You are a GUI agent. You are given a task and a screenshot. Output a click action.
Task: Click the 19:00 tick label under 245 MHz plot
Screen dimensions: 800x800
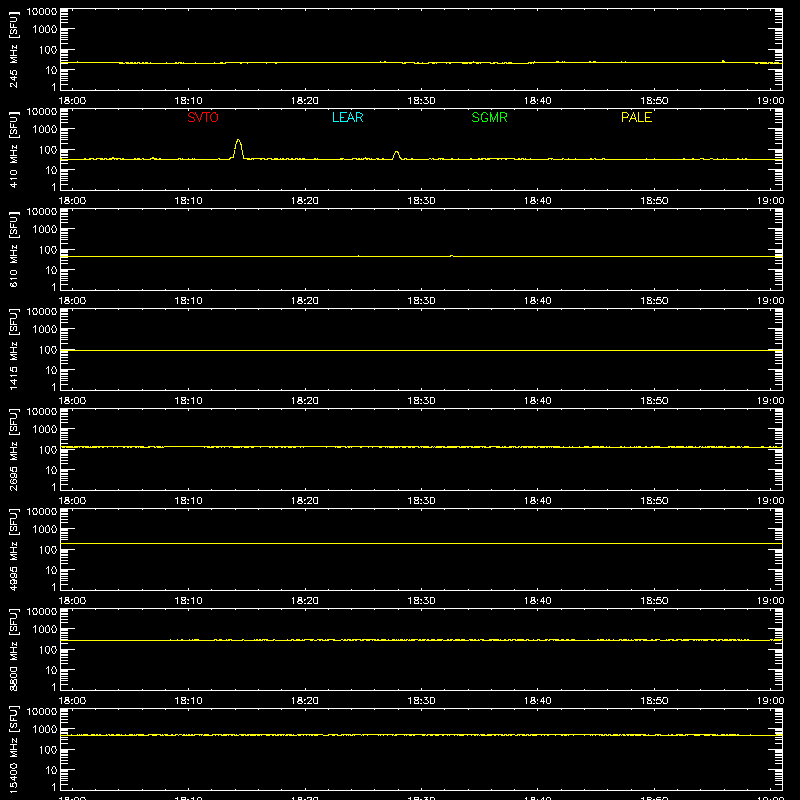point(770,101)
